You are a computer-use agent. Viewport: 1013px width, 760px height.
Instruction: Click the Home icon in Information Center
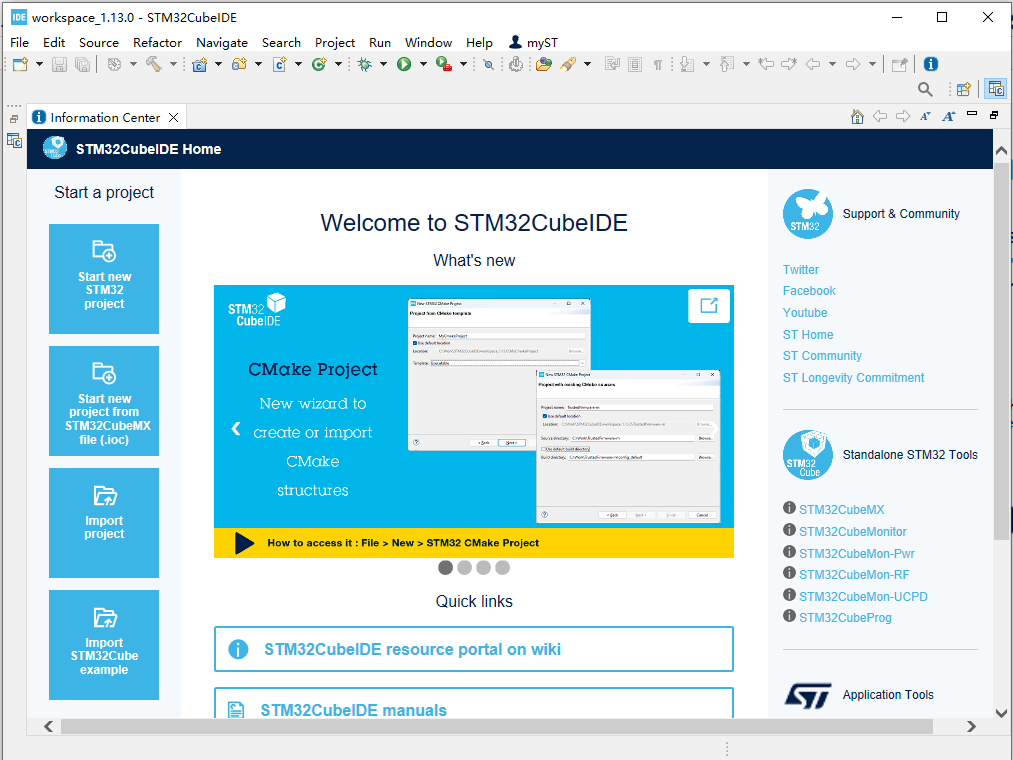(x=857, y=117)
